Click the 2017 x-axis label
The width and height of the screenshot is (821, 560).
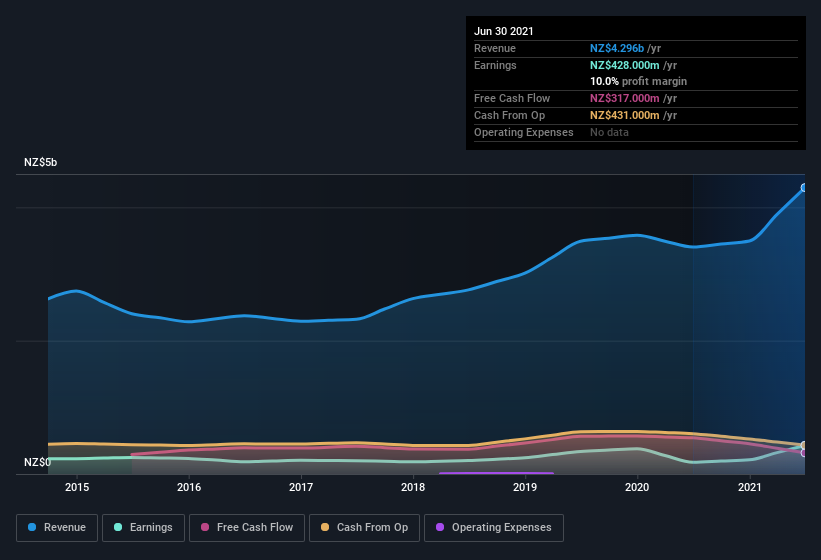(x=301, y=487)
